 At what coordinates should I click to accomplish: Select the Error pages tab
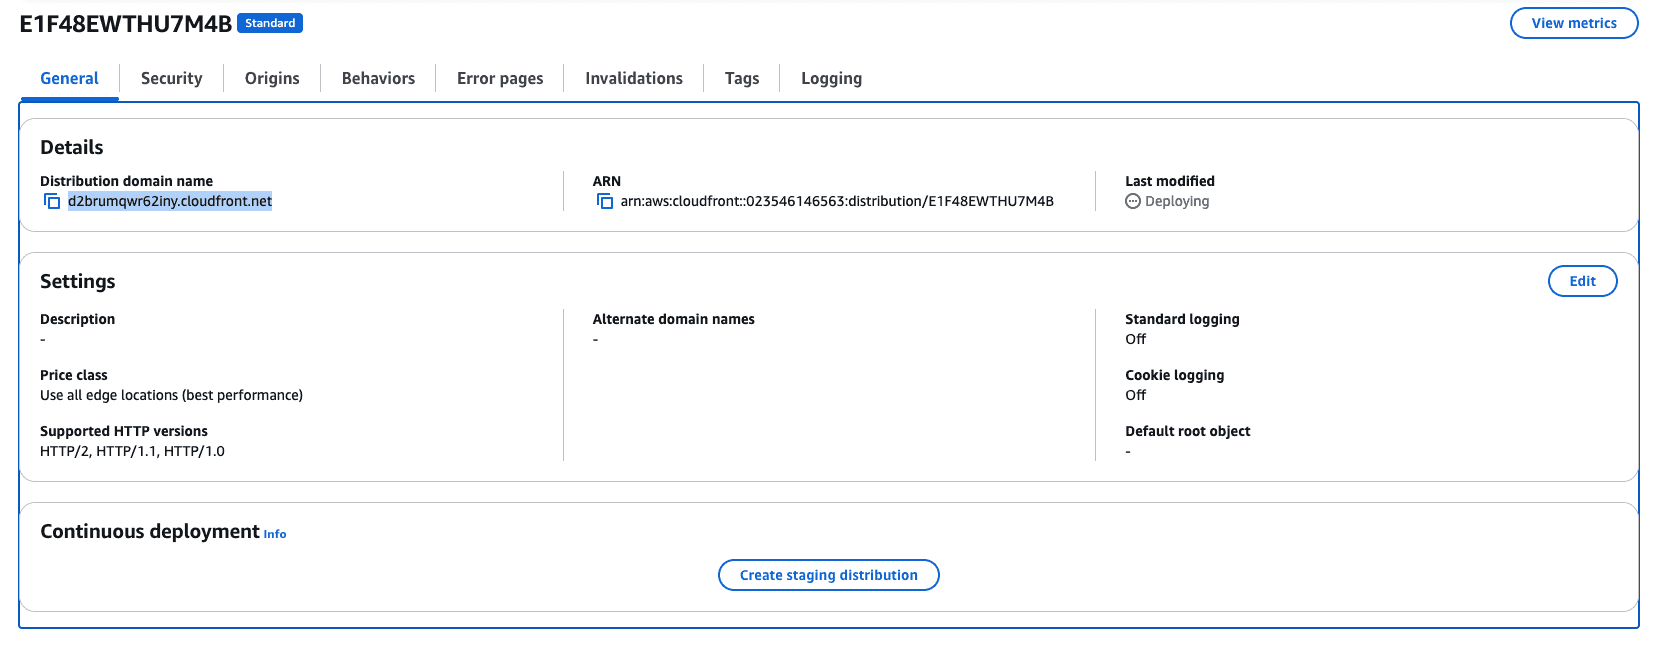pos(500,78)
